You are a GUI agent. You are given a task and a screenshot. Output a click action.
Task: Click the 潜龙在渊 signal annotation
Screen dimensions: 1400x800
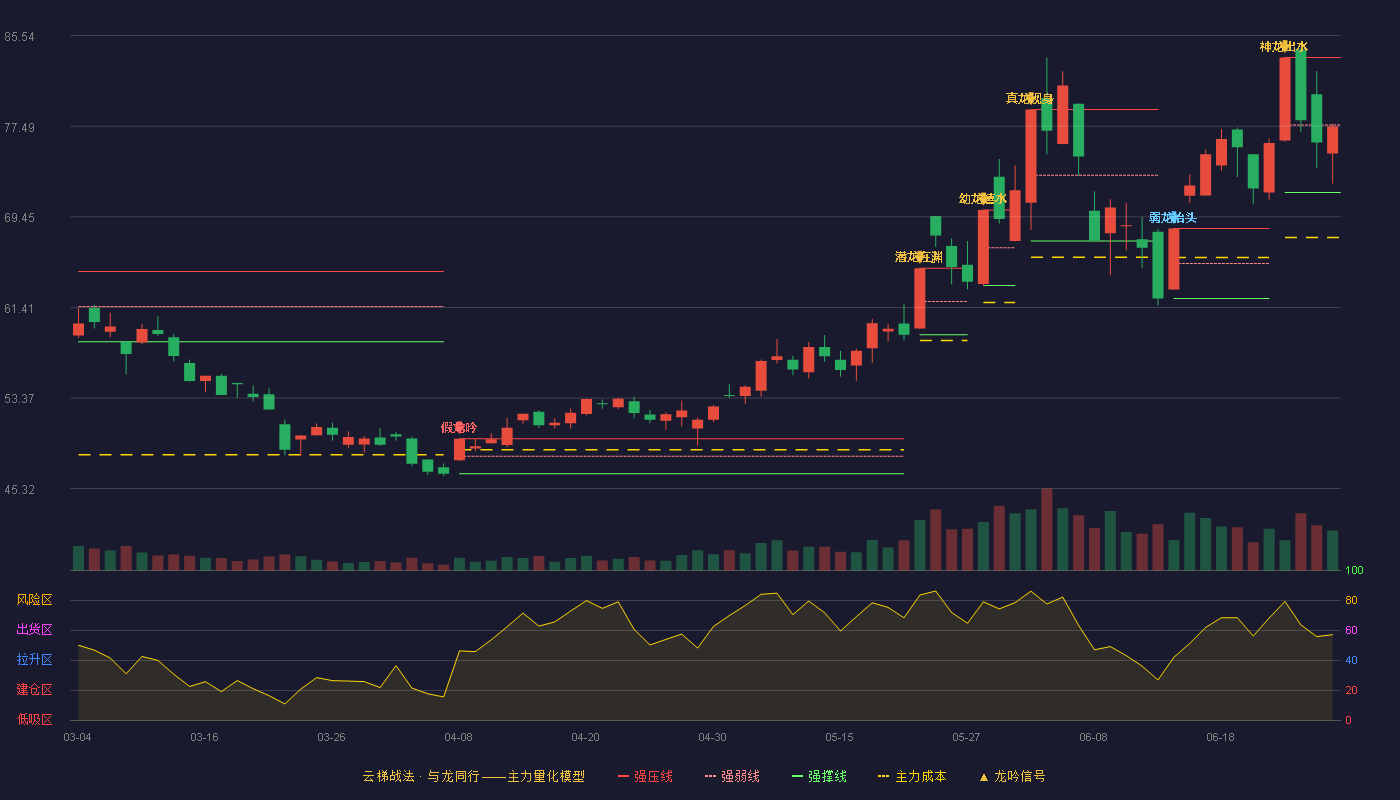pos(919,257)
